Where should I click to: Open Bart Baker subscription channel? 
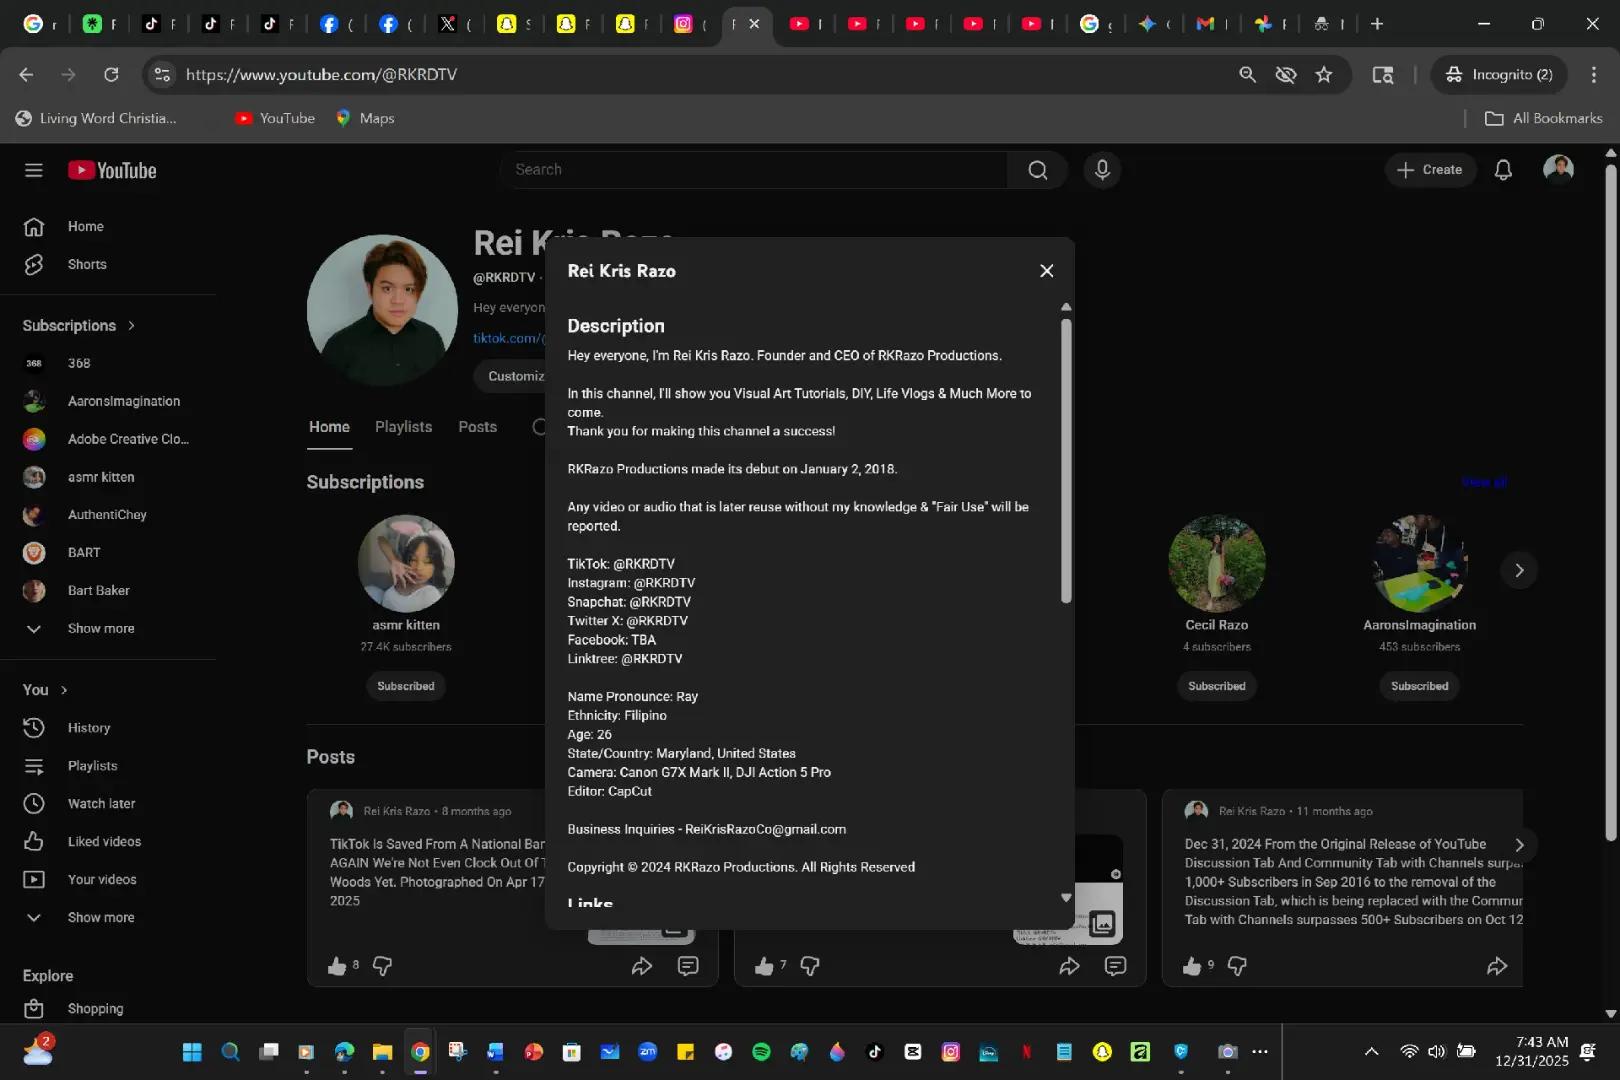click(108, 591)
